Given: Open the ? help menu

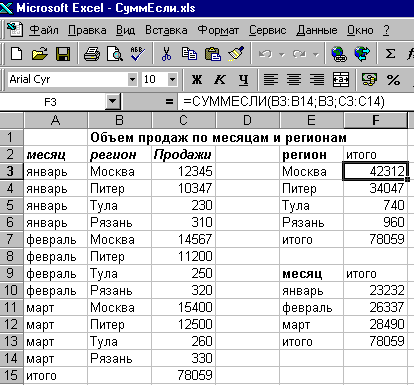Looking at the screenshot, I should (386, 30).
